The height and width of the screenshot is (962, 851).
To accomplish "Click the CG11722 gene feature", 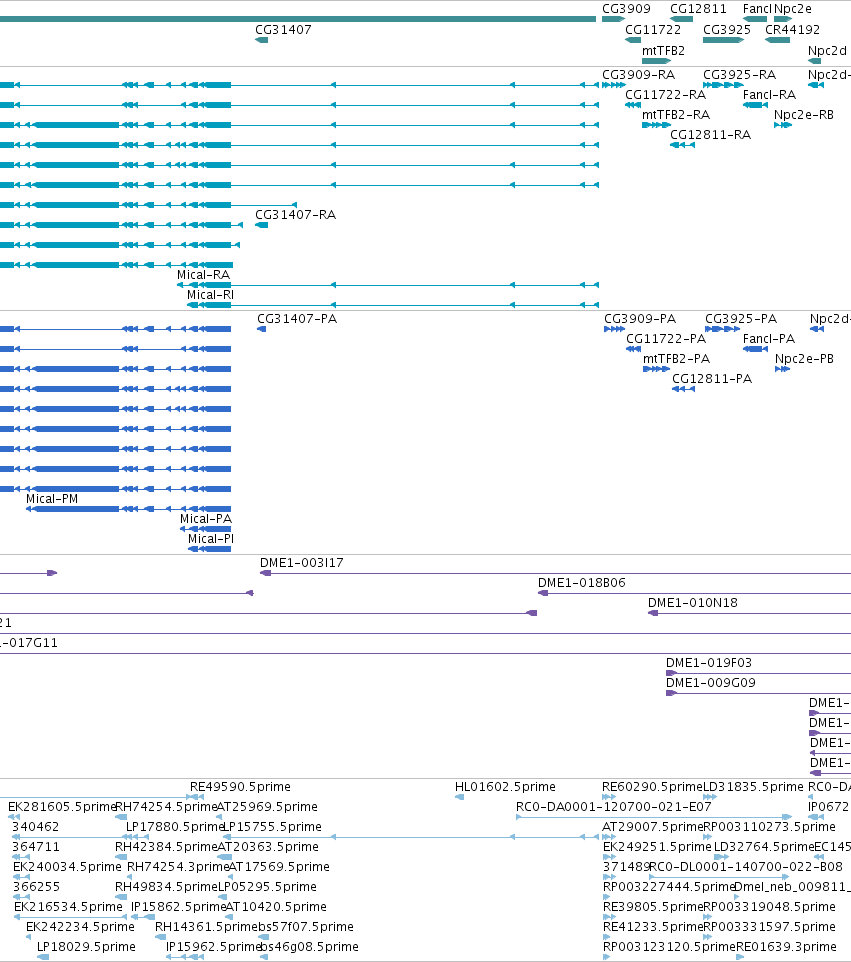I will (633, 40).
